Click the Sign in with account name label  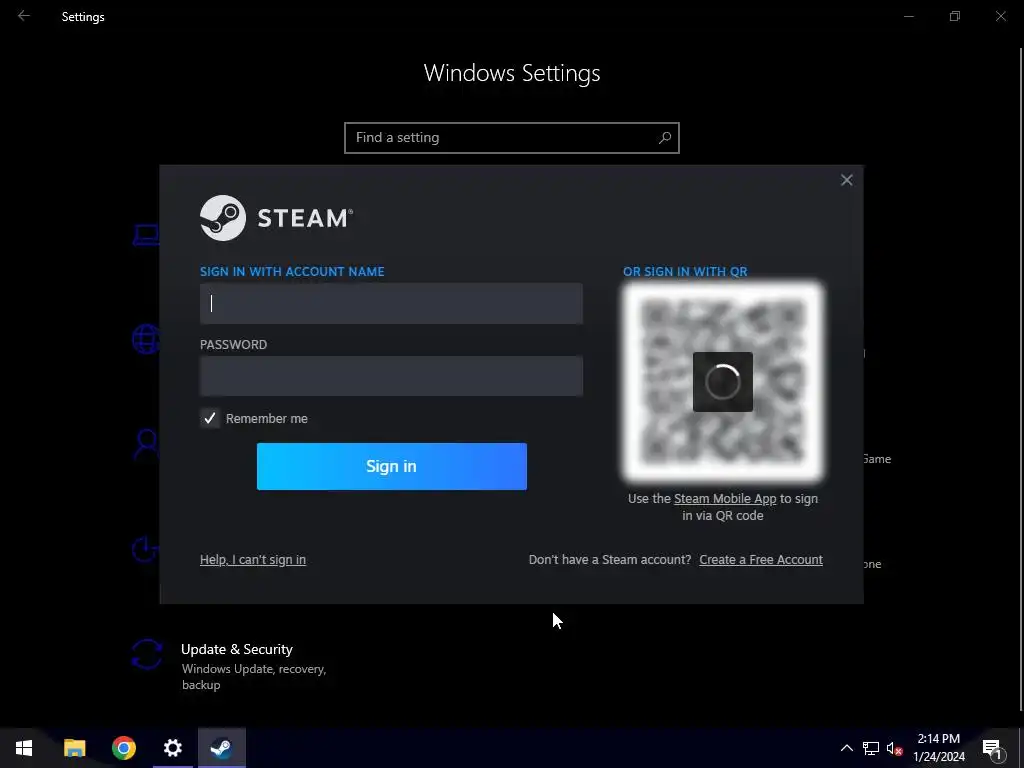(x=292, y=272)
